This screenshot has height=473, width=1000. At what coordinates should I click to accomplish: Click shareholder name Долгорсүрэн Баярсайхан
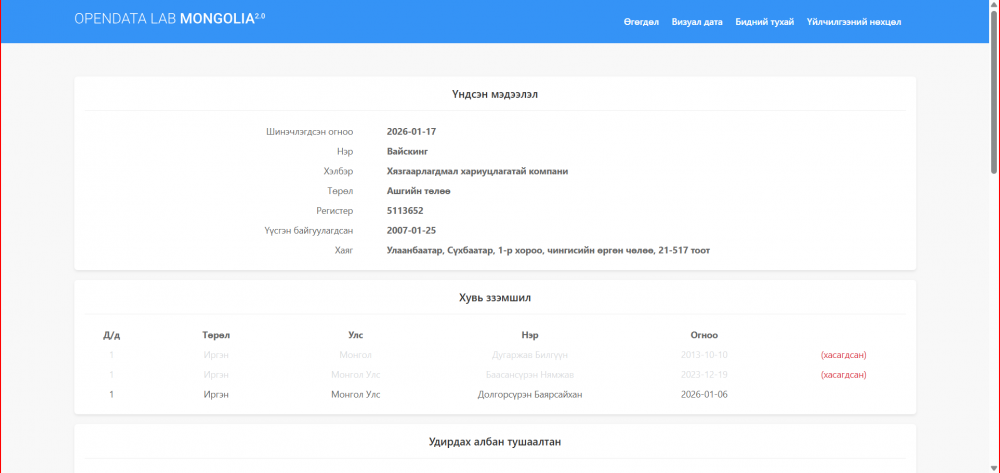(x=530, y=394)
